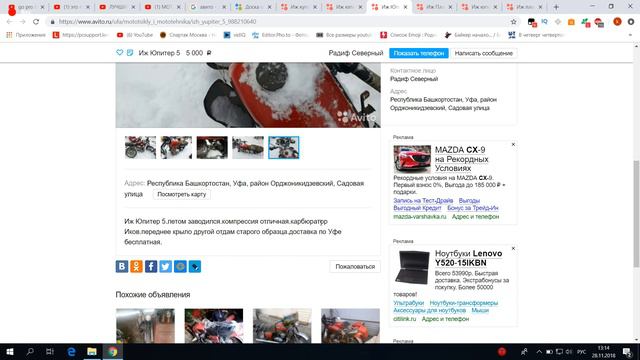Select the fourth motorcycle photo thumbnail
The image size is (640, 360).
[248, 147]
